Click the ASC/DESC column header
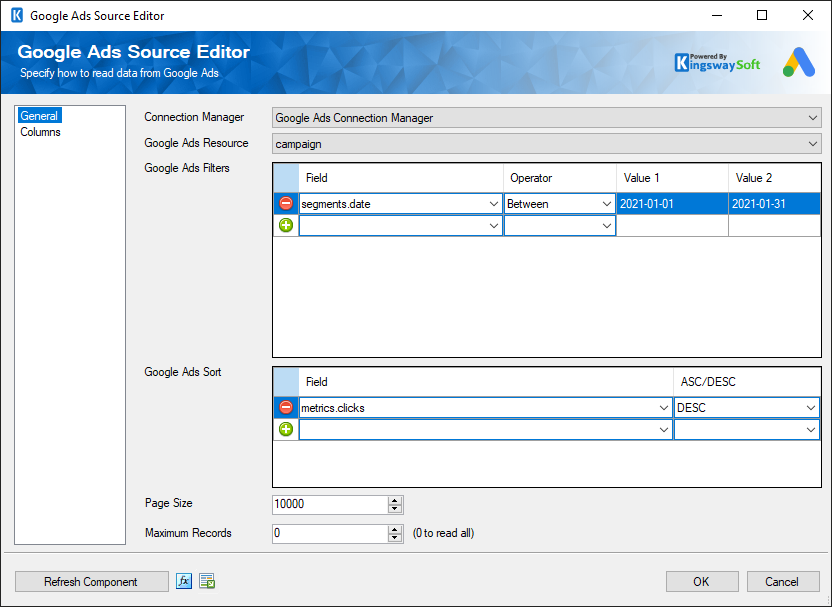Image resolution: width=832 pixels, height=607 pixels. (x=747, y=381)
